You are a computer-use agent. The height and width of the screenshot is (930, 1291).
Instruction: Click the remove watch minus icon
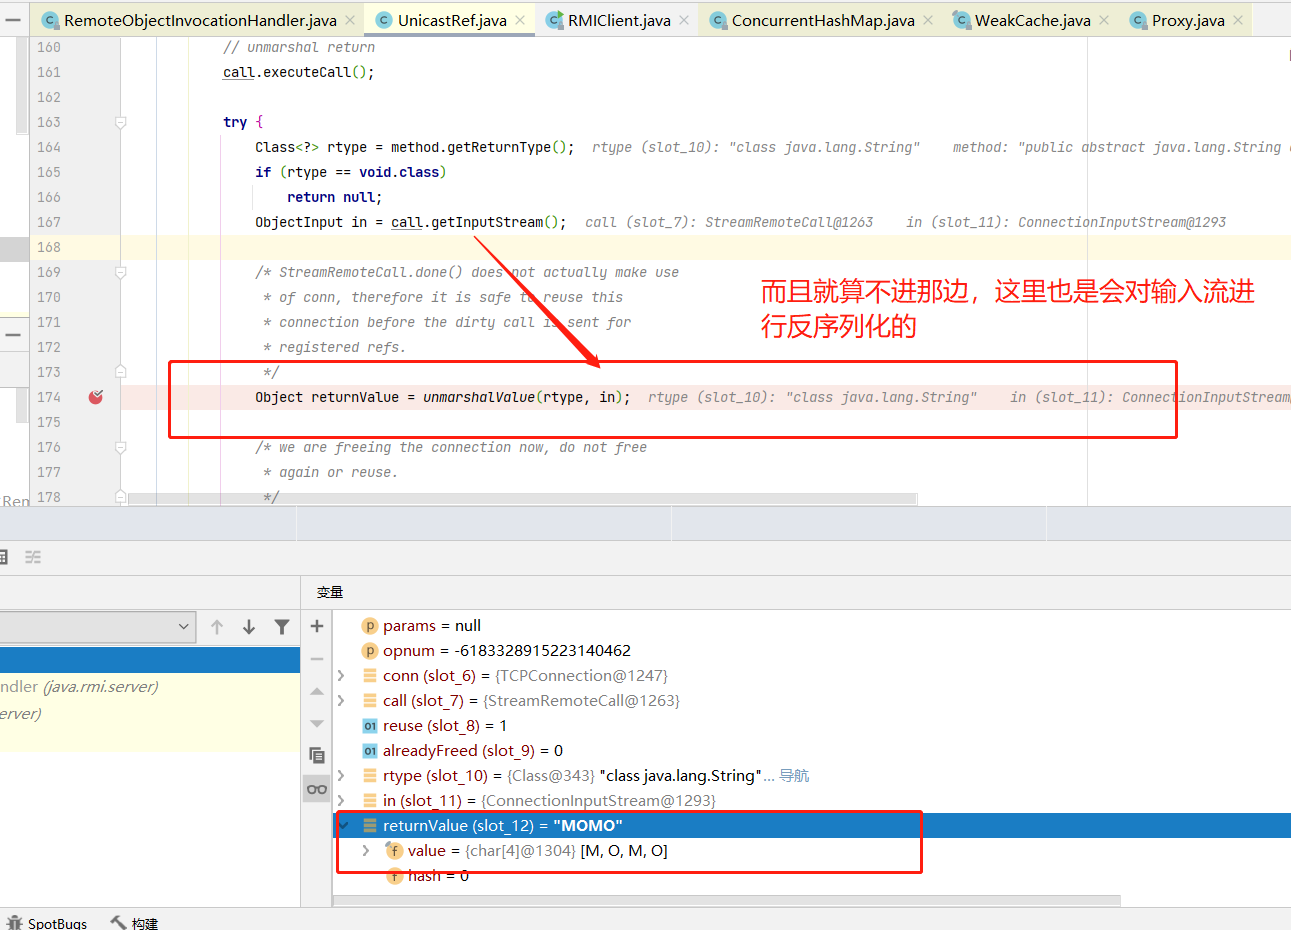(x=317, y=659)
